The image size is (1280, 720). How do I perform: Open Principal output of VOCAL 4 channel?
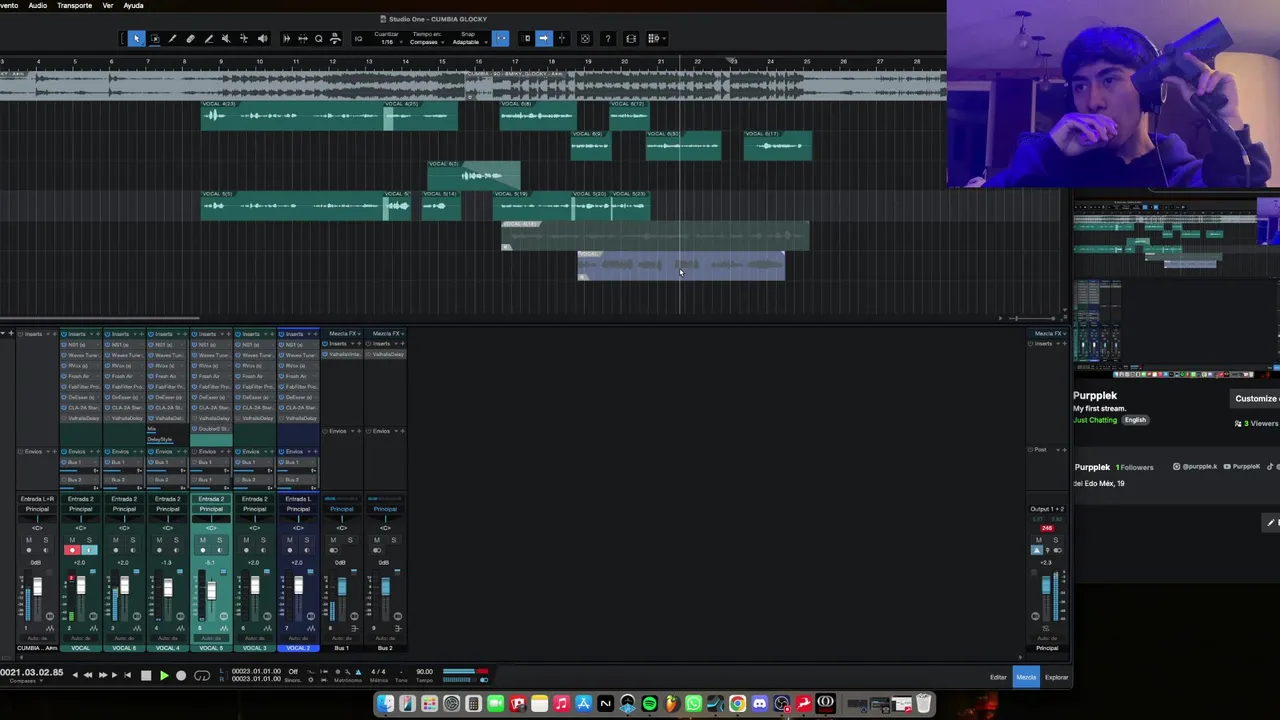click(167, 509)
